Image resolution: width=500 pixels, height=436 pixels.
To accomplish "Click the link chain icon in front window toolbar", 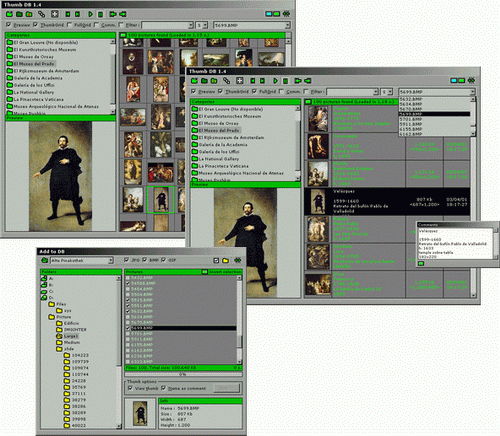I will (x=226, y=81).
